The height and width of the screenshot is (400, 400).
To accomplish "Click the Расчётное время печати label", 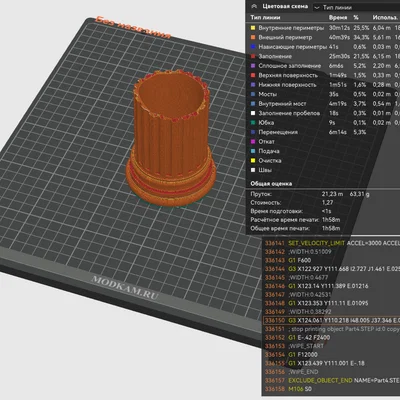I will click(x=284, y=220).
